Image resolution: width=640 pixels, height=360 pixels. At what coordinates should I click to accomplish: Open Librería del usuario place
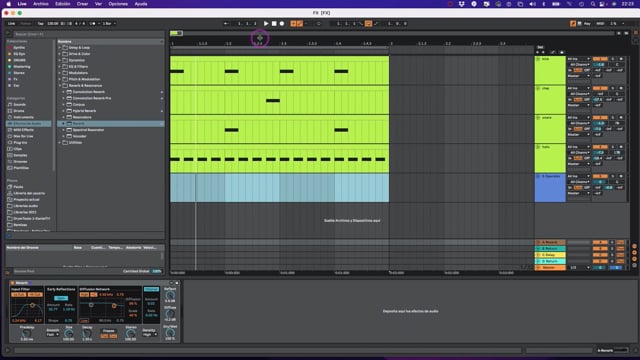pyautogui.click(x=29, y=193)
